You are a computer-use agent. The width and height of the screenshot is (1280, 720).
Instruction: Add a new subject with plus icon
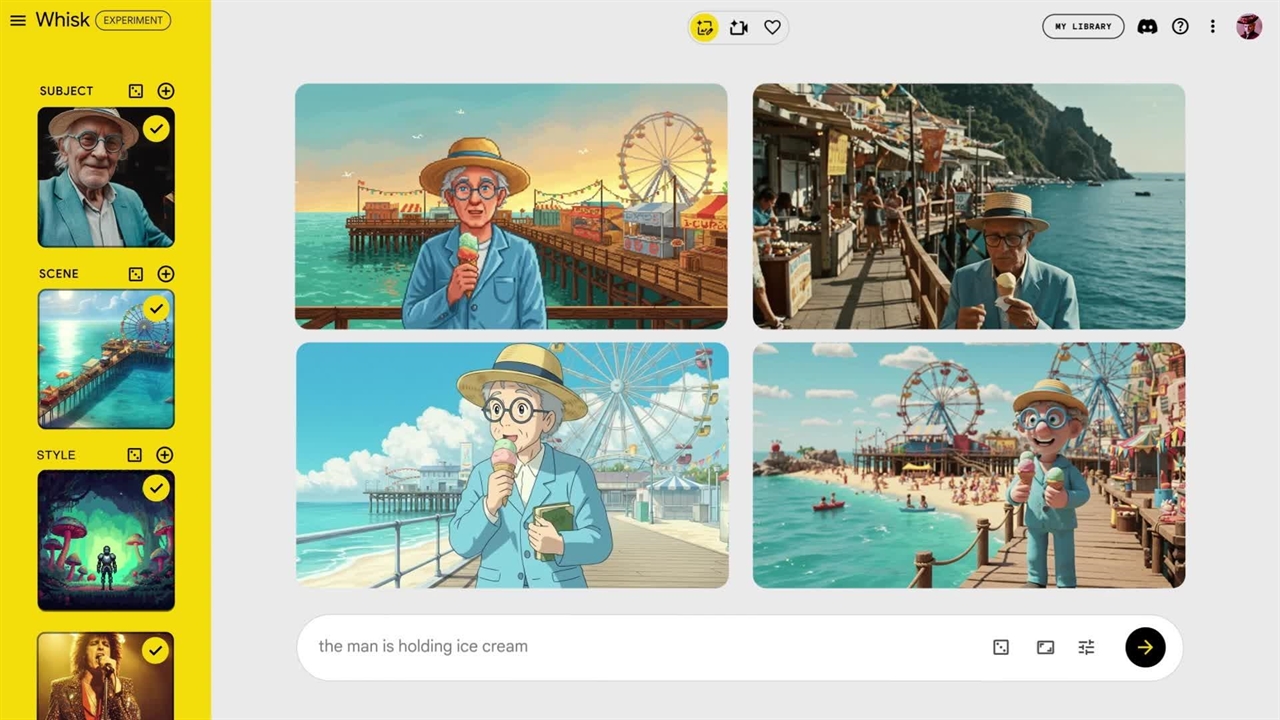(x=166, y=91)
